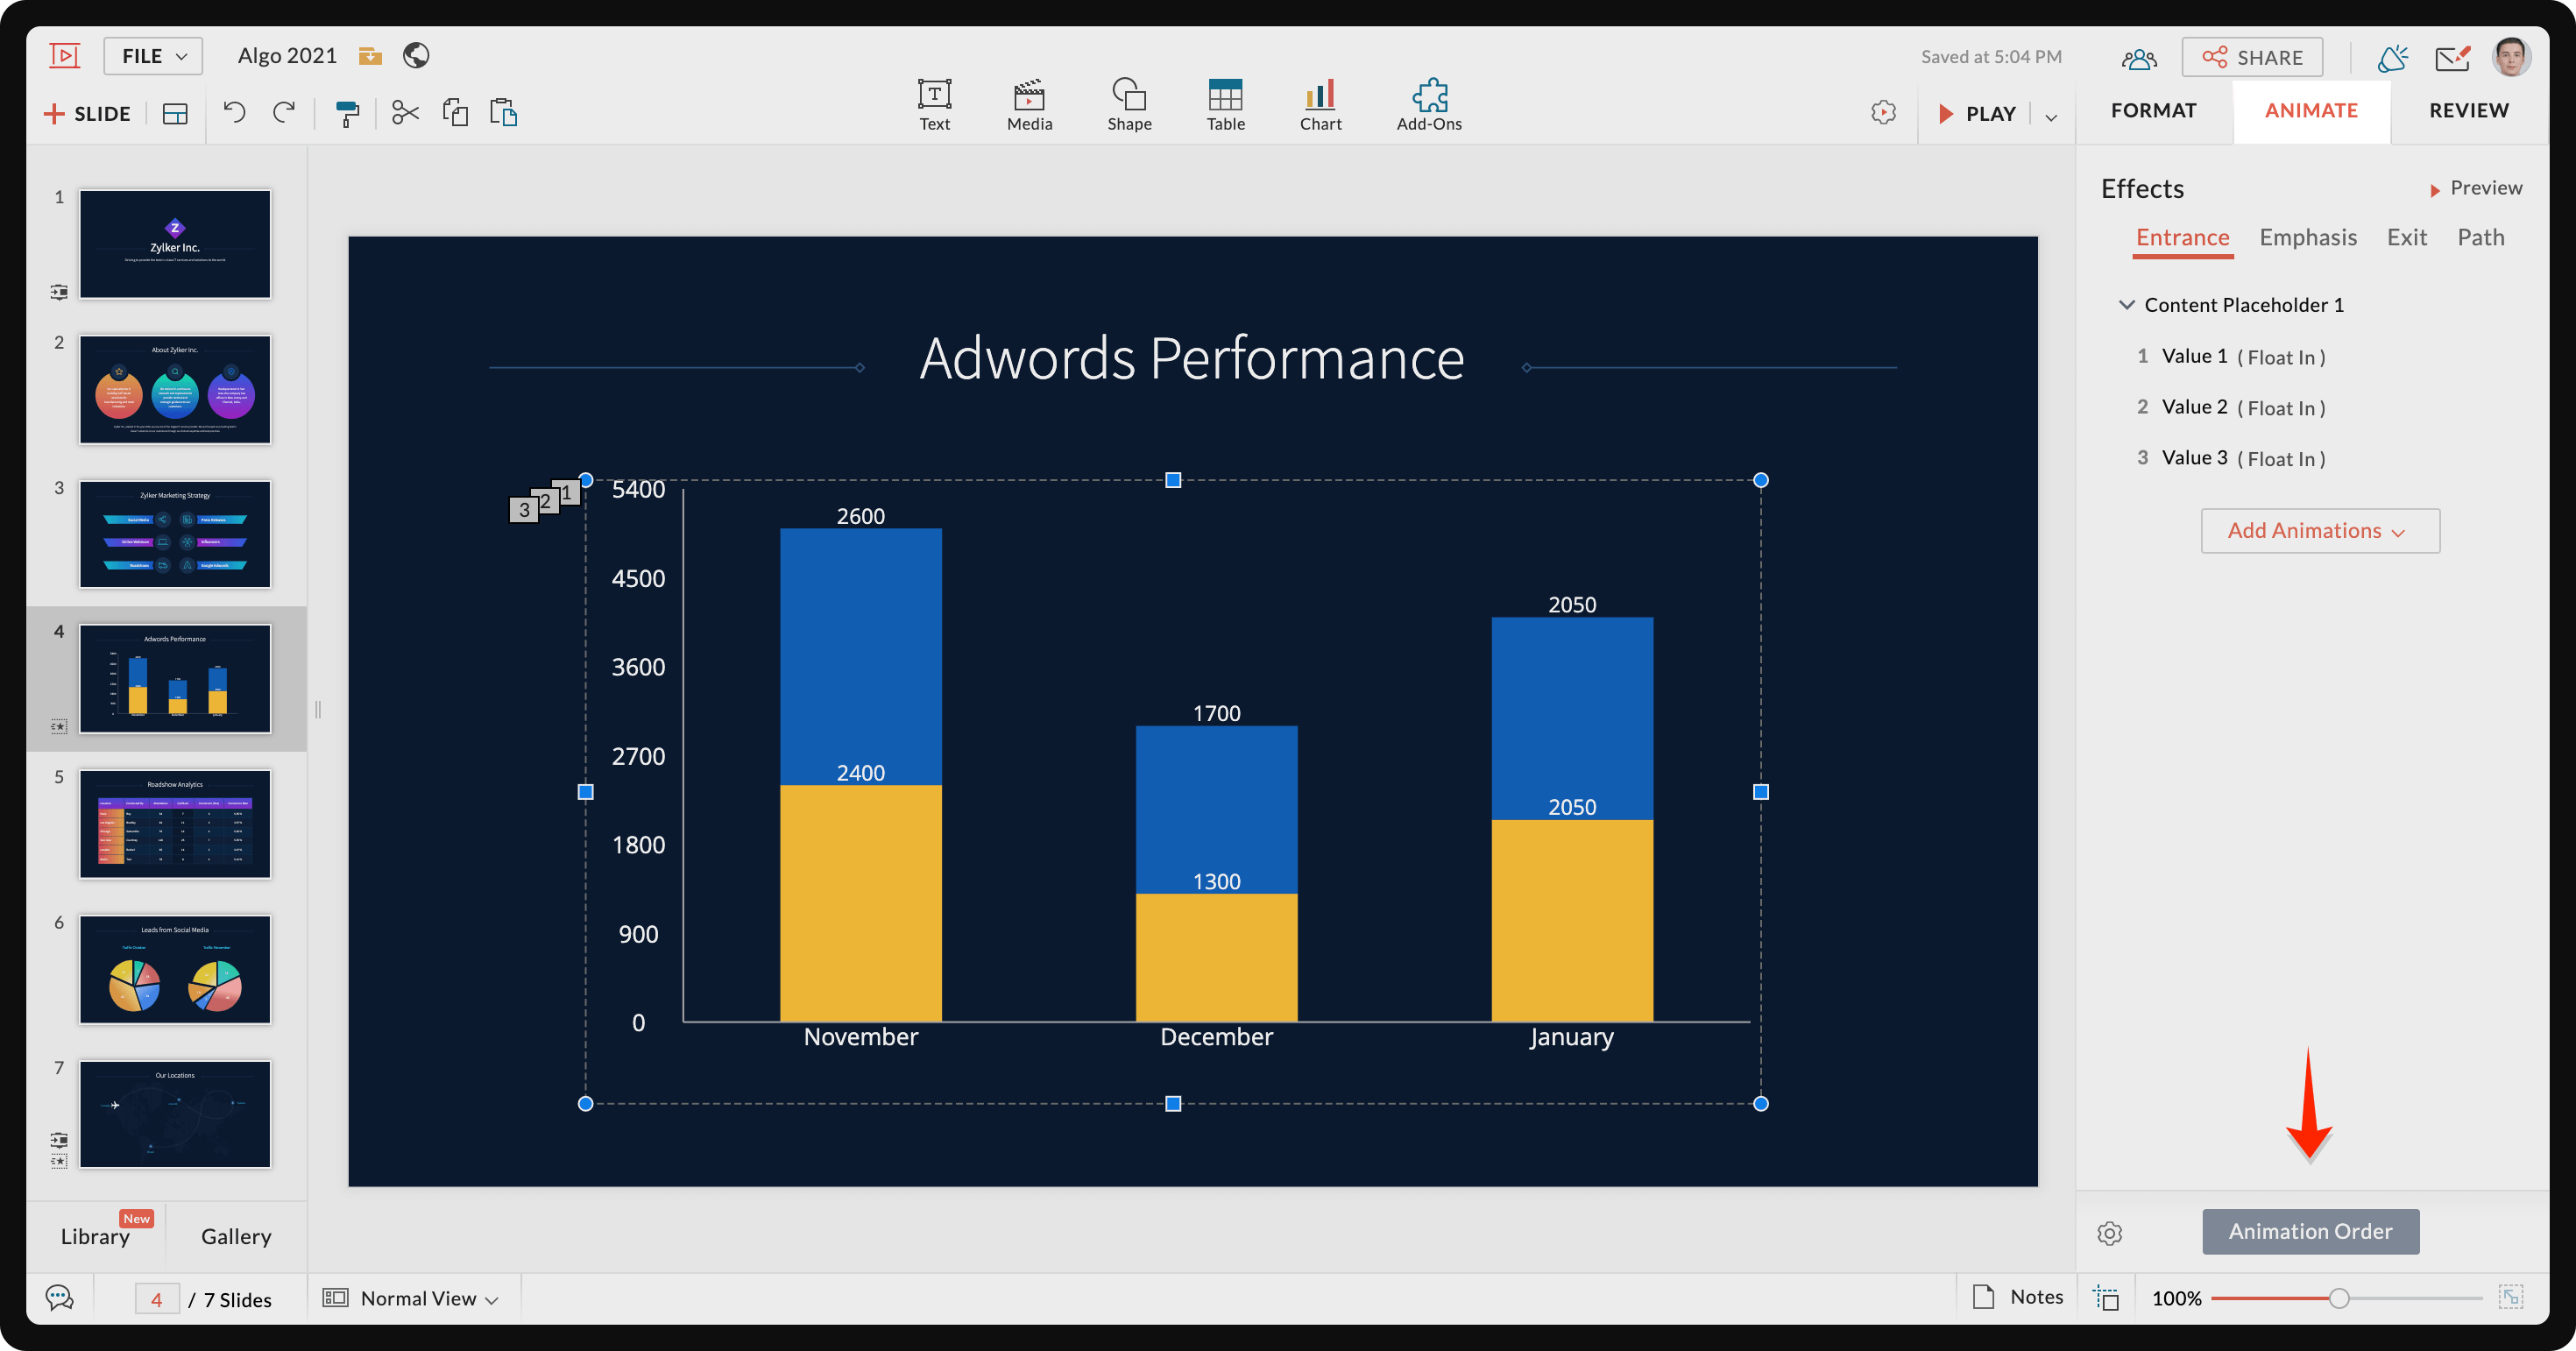
Task: Insert a Chart from toolbar
Action: point(1320,104)
